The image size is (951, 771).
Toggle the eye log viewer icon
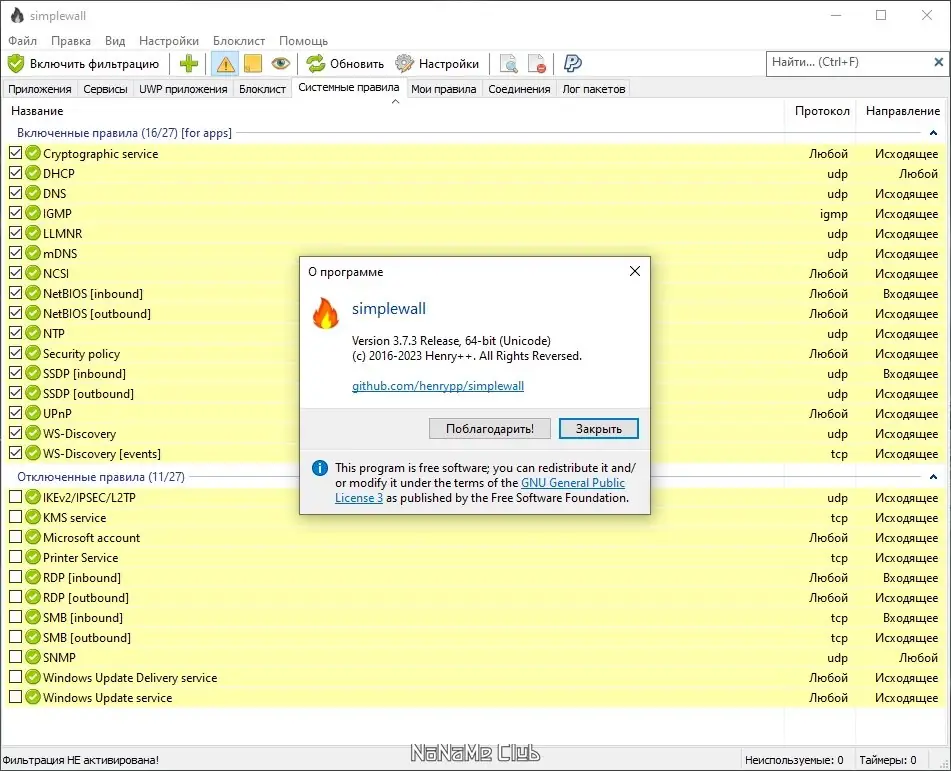280,63
